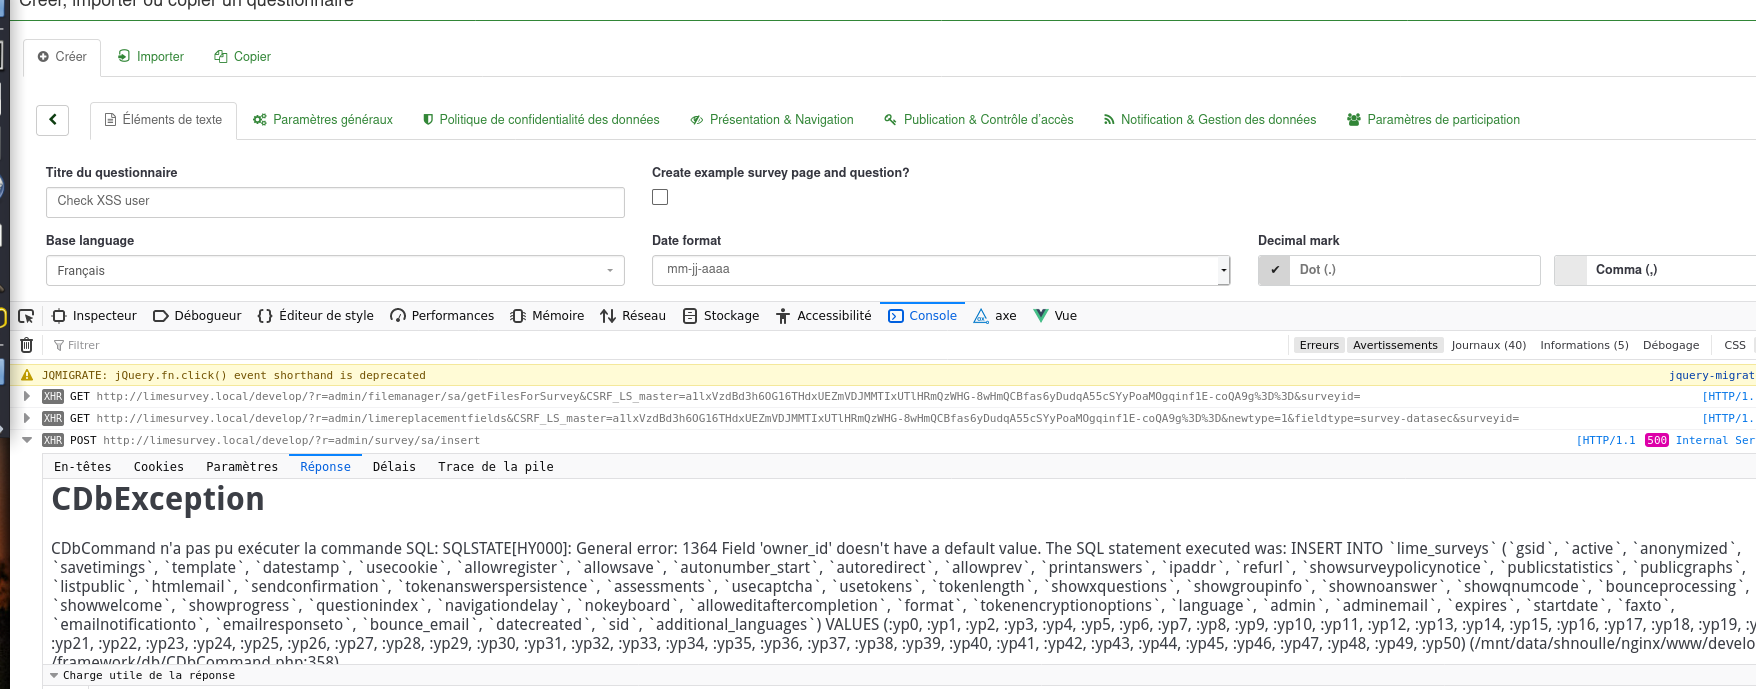
Task: Open the Accessibilité panel
Action: click(824, 316)
